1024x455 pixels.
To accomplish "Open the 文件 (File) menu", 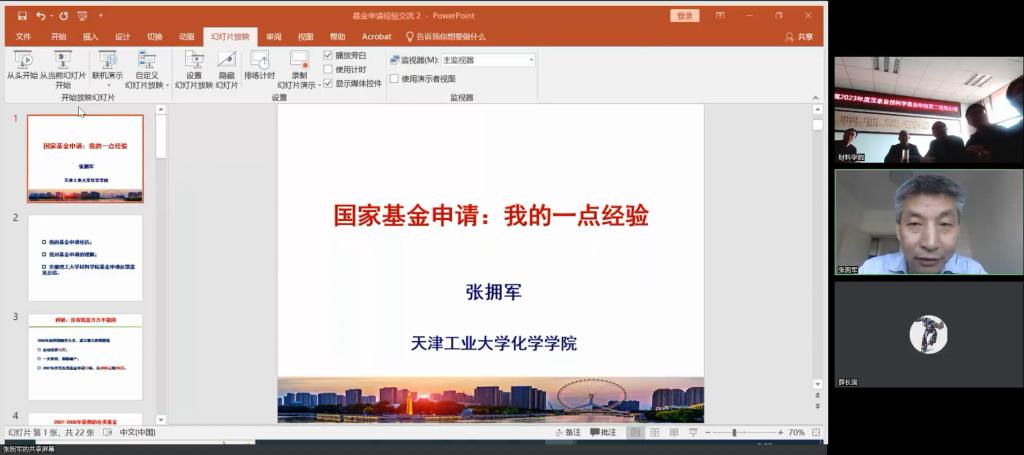I will click(24, 37).
